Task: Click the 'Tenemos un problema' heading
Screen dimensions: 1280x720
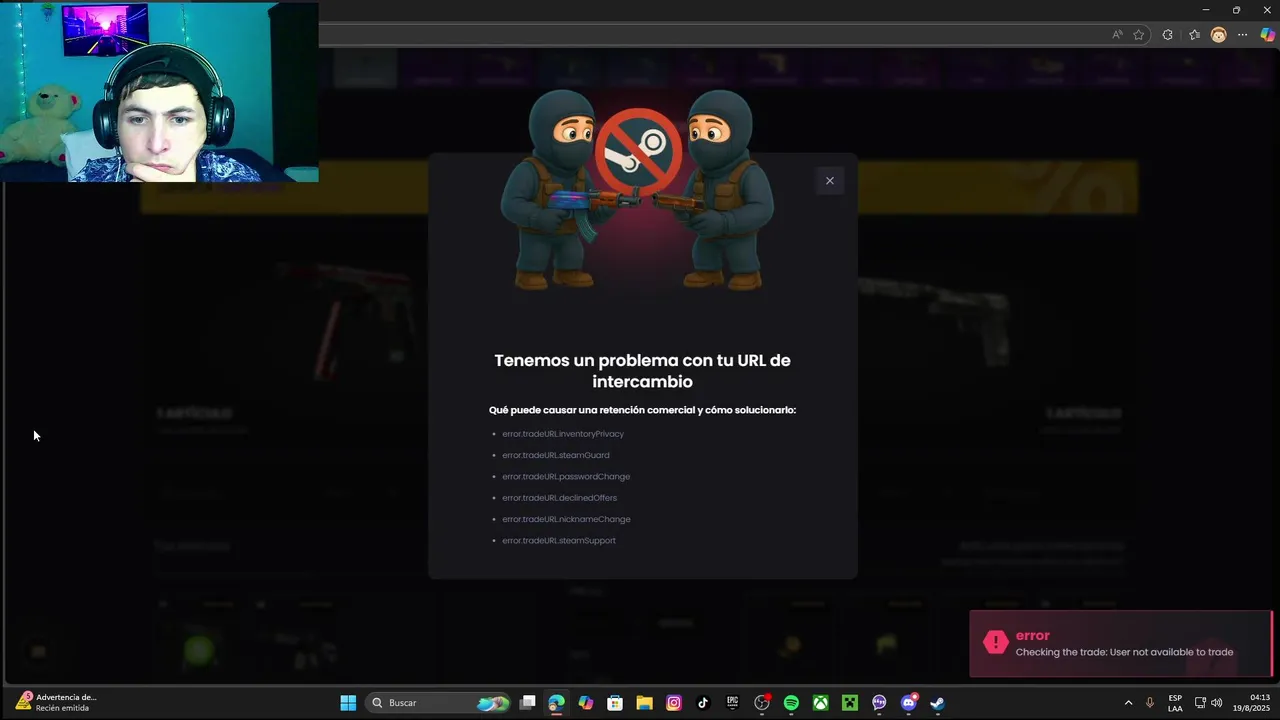Action: [x=642, y=371]
